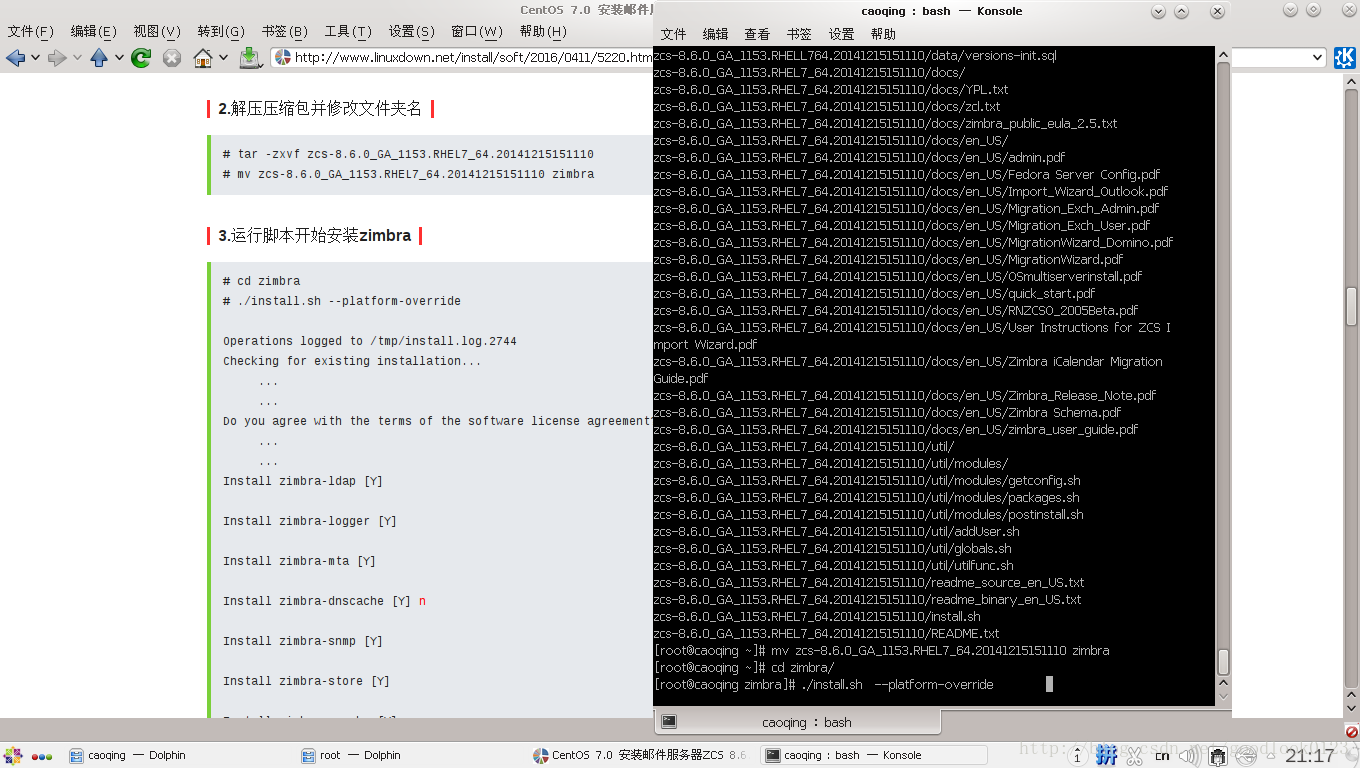Viewport: 1360px width, 768px height.
Task: Open Konsole 设置 menu
Action: pos(841,34)
